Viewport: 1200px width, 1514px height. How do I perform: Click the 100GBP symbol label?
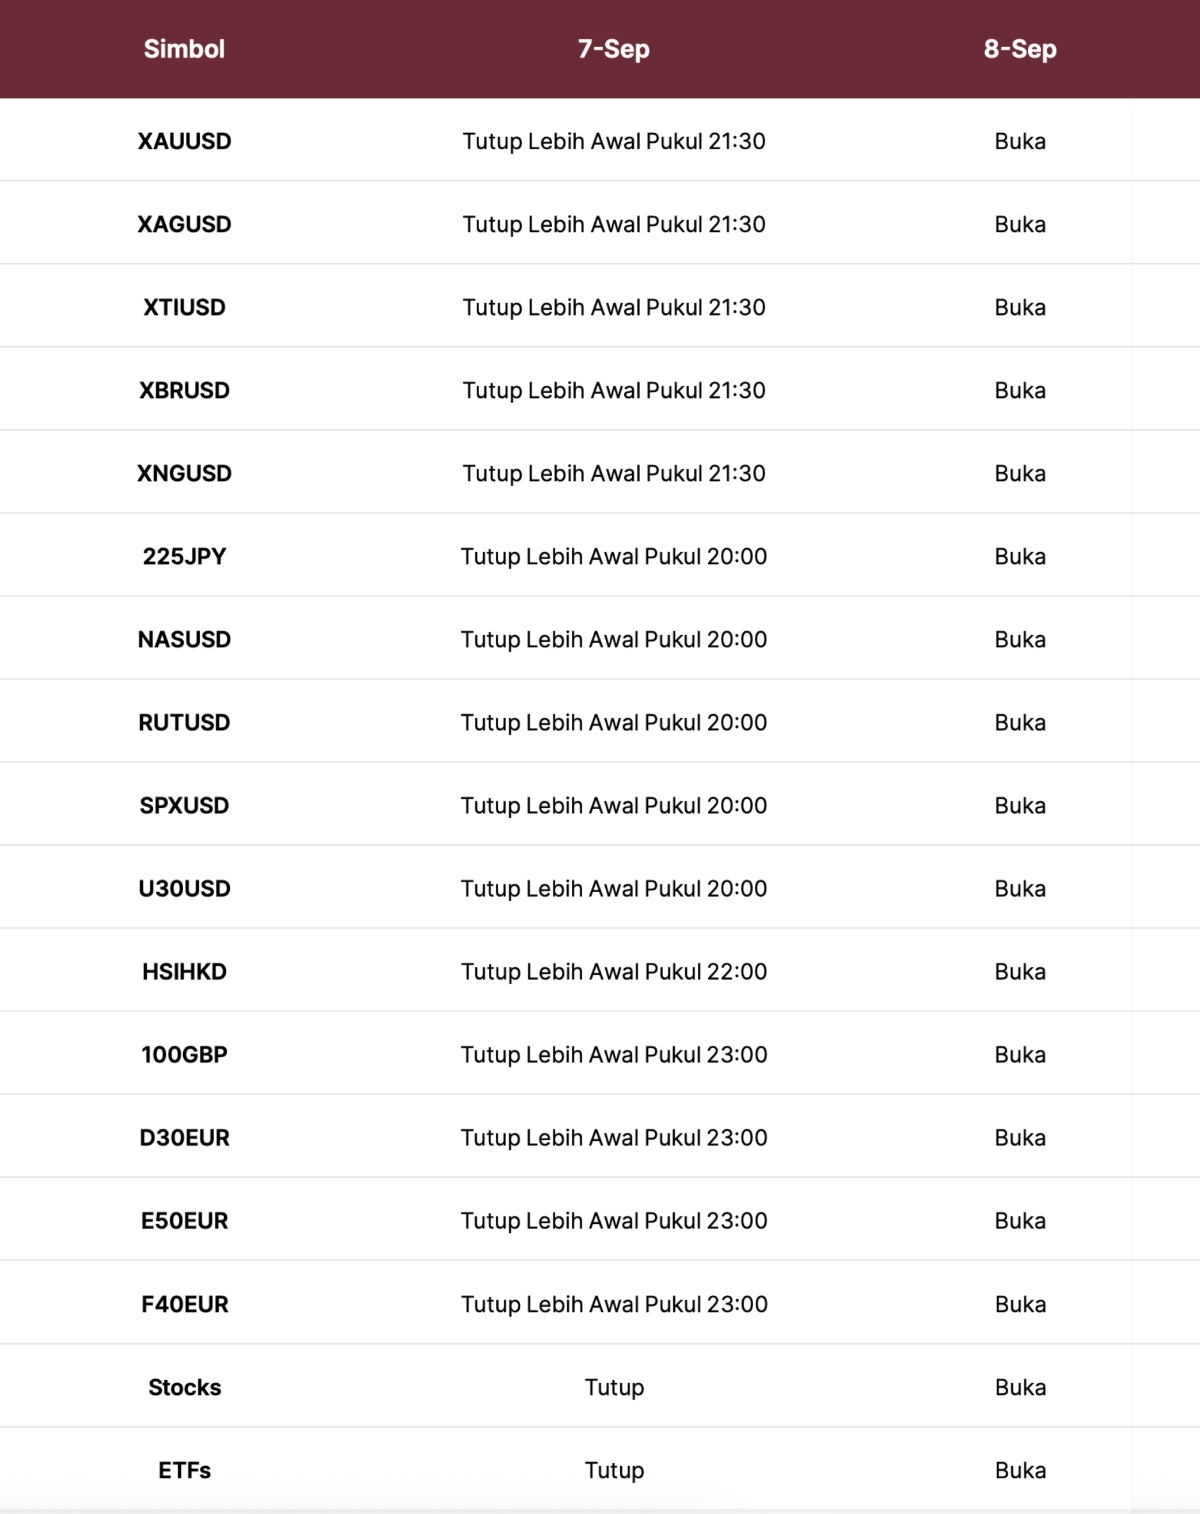(184, 1054)
